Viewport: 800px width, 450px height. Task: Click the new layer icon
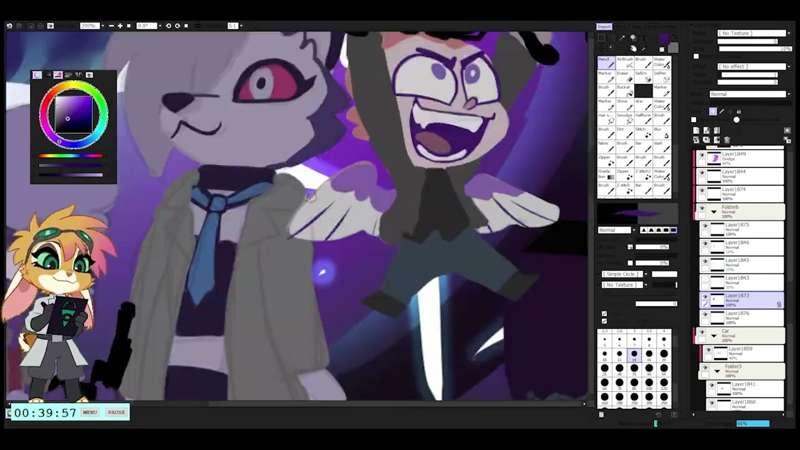point(696,131)
